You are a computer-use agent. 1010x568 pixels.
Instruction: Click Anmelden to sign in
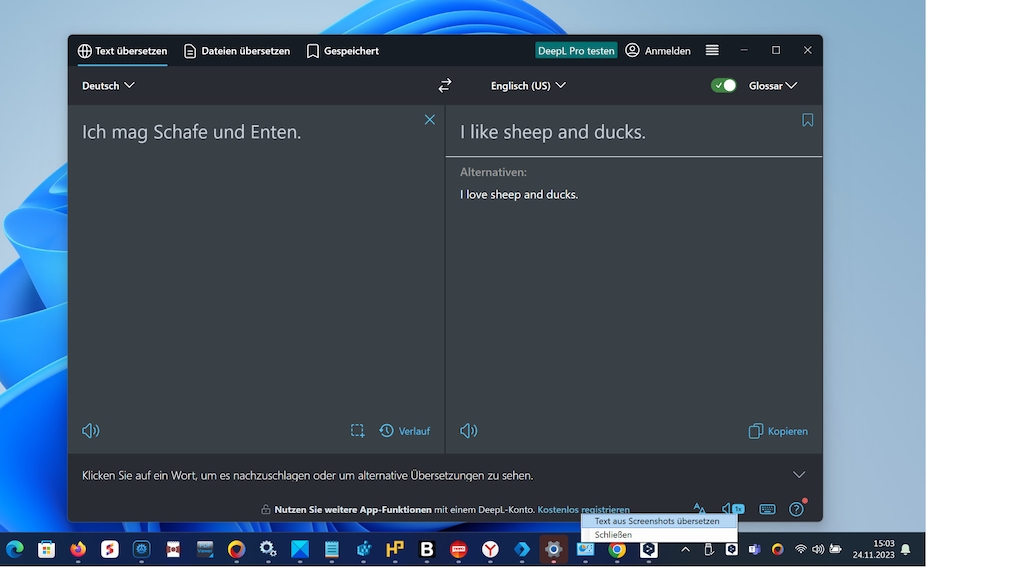pyautogui.click(x=658, y=50)
